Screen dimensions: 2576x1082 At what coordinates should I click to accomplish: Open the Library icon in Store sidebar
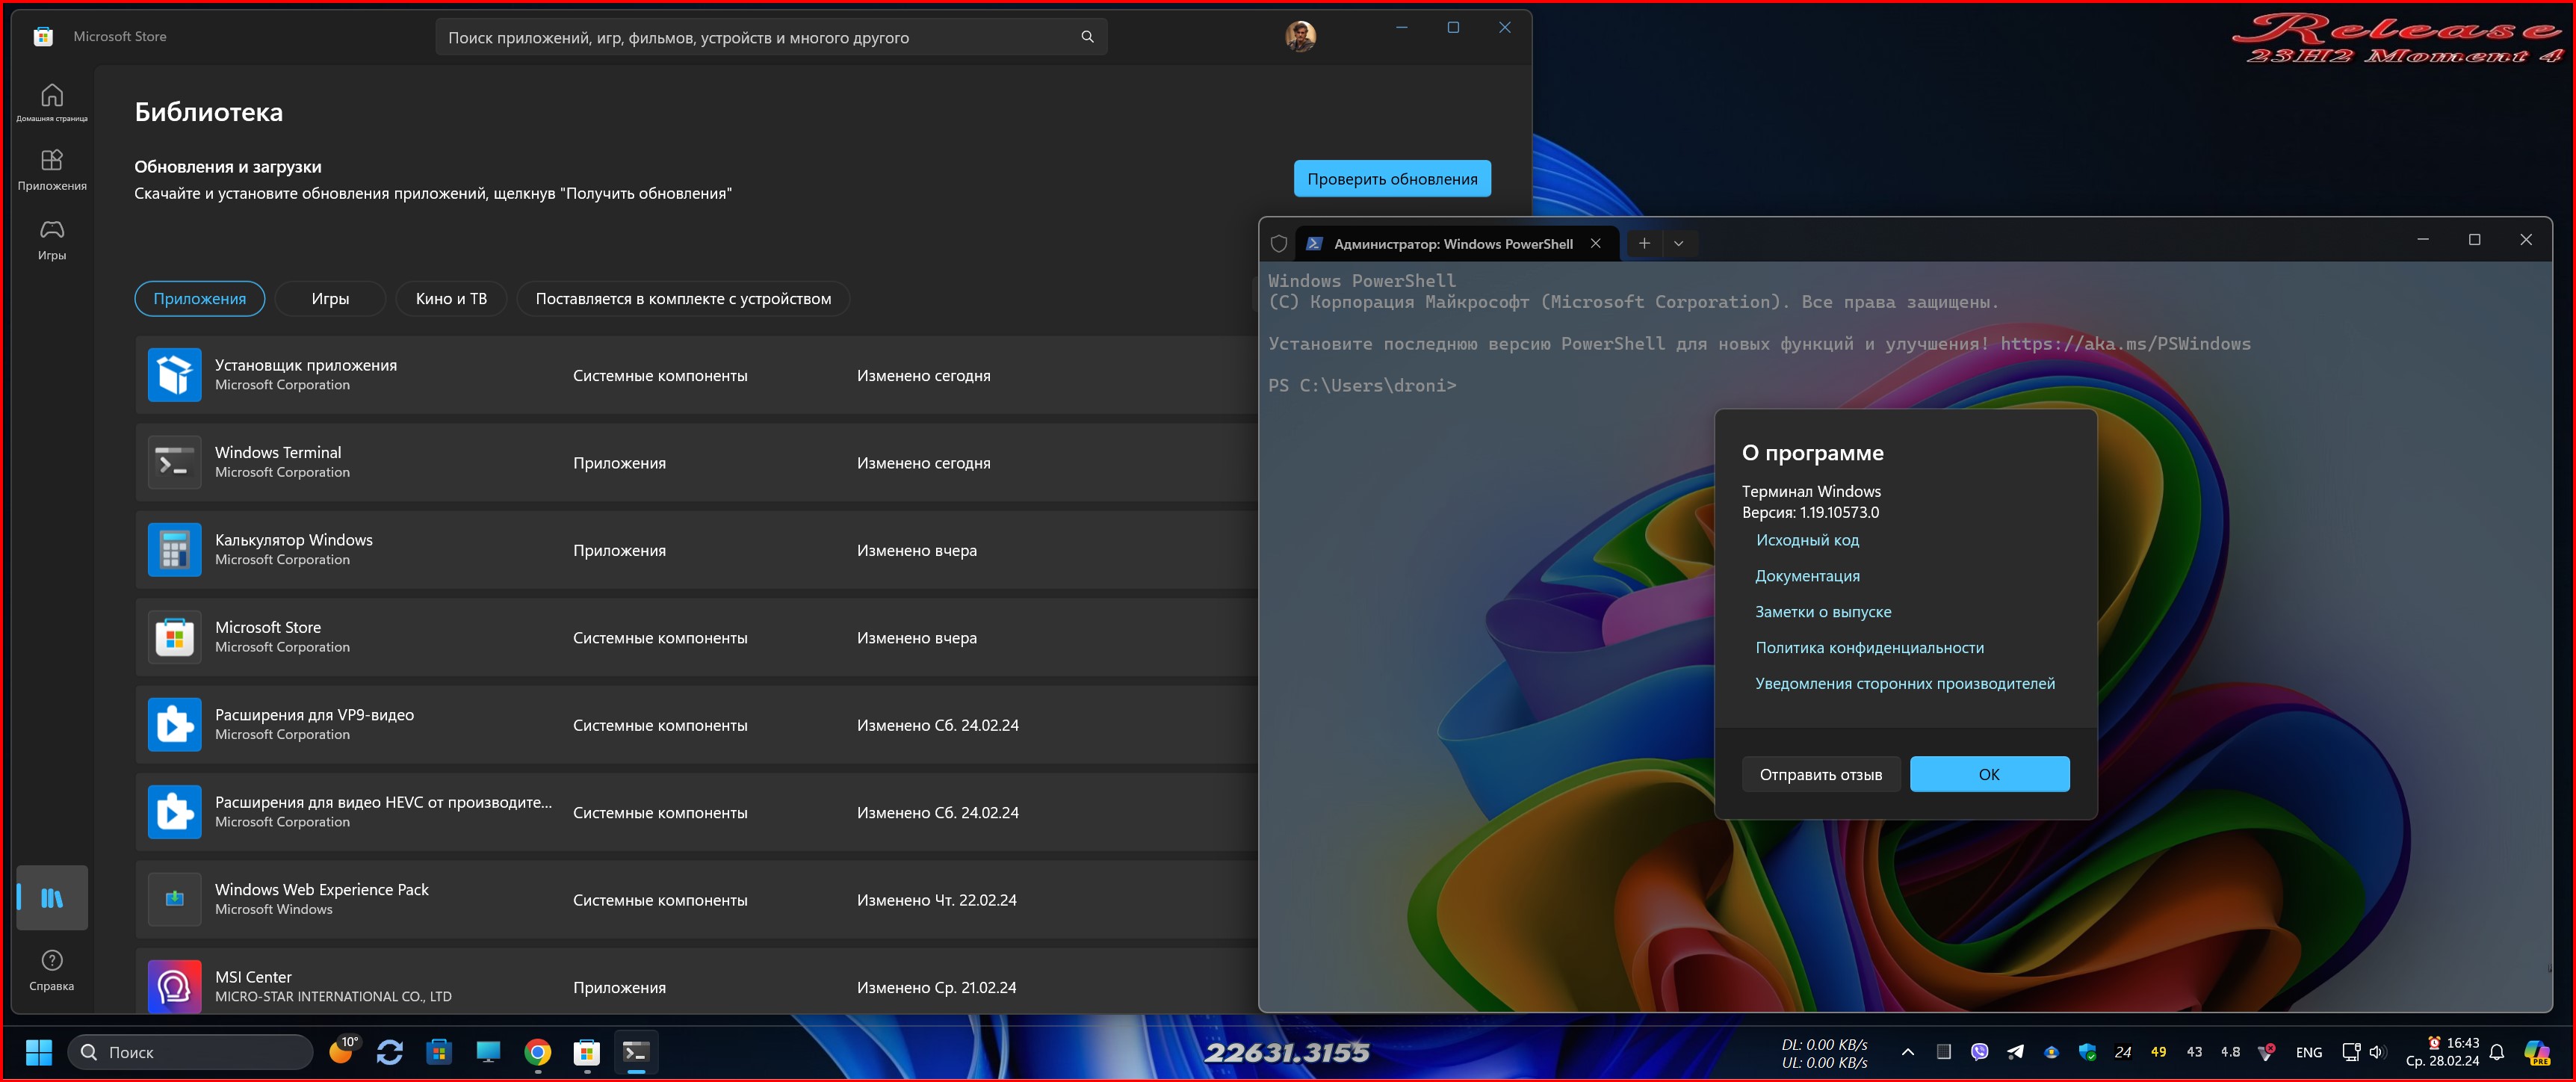click(52, 897)
